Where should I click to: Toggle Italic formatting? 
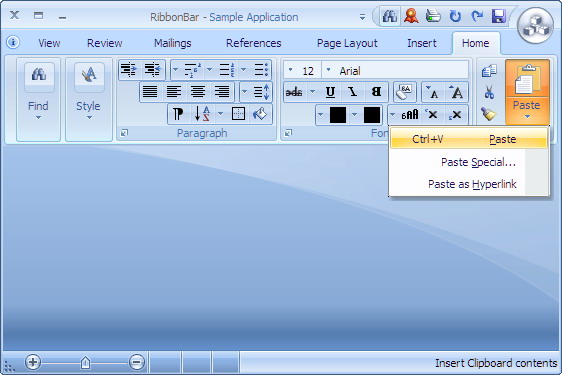[x=353, y=92]
